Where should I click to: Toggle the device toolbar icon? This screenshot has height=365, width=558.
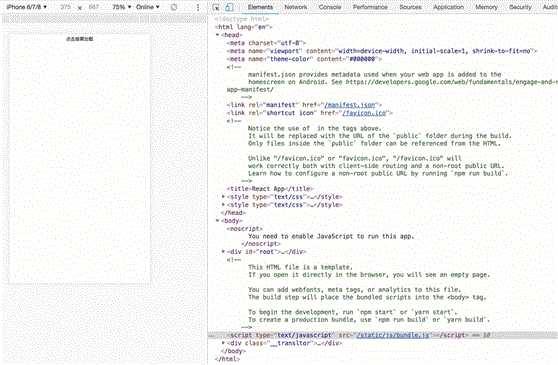click(x=230, y=7)
